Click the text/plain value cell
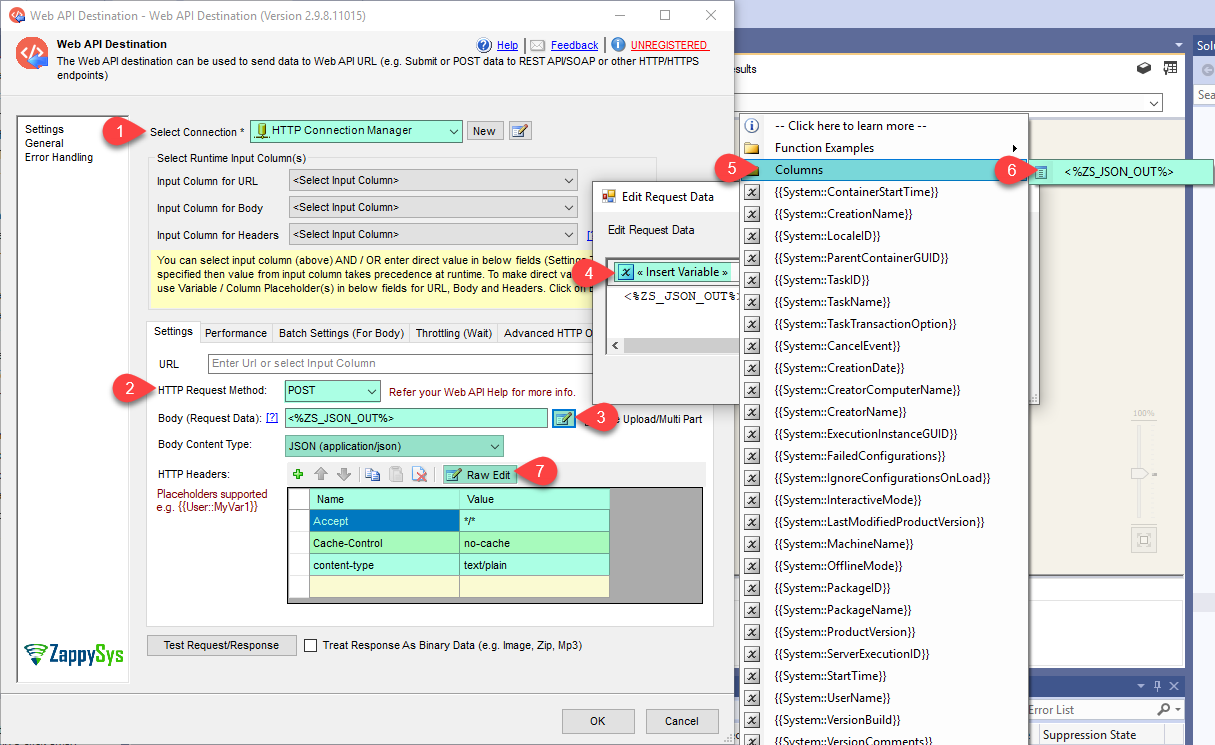Image resolution: width=1215 pixels, height=745 pixels. click(x=534, y=565)
